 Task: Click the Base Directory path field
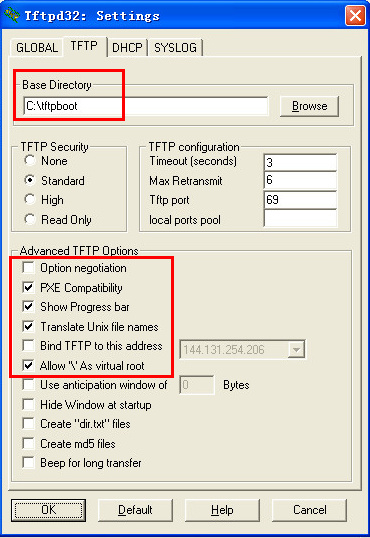point(146,106)
